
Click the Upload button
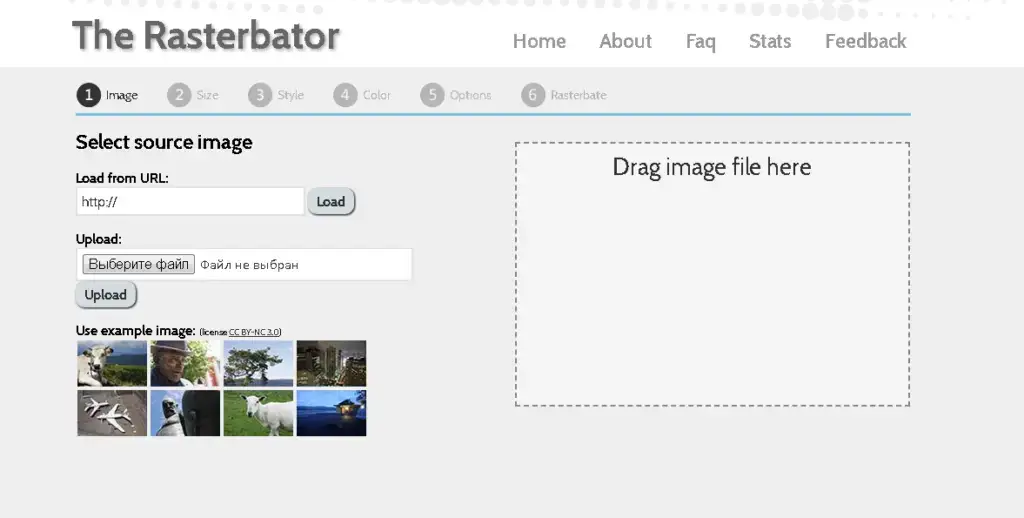pos(106,295)
